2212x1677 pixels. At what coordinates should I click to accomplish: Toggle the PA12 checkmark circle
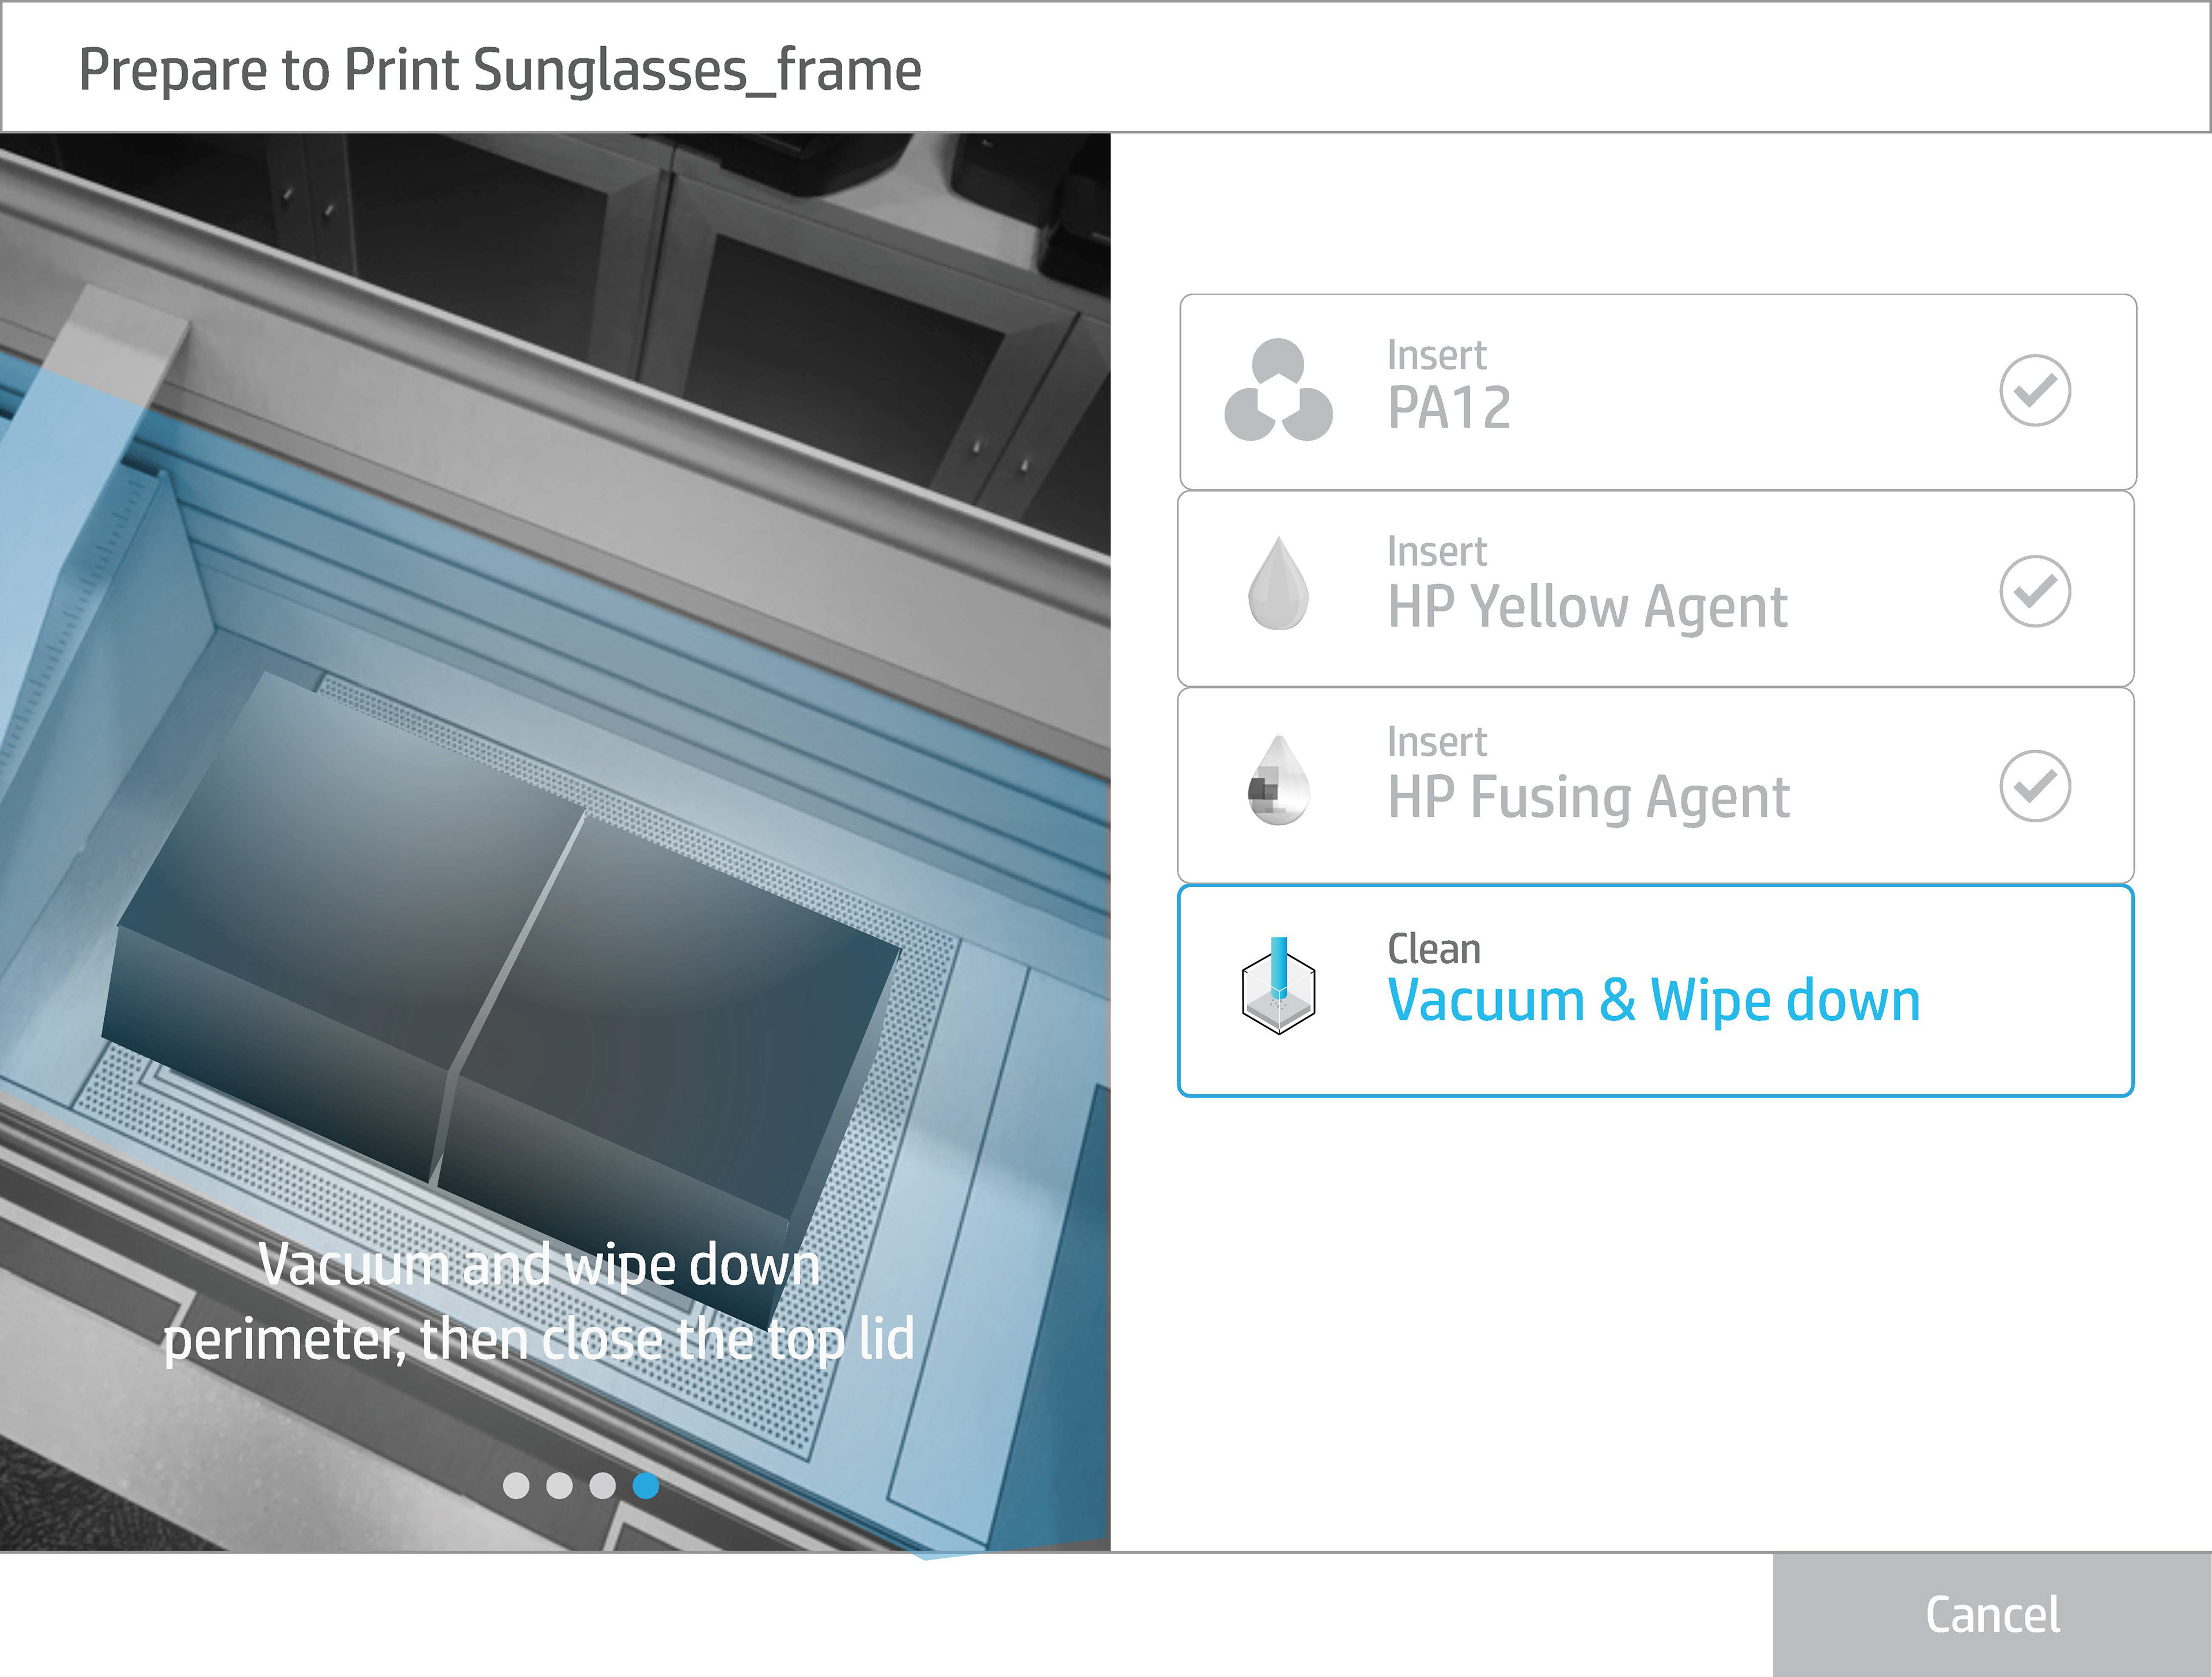[x=2034, y=390]
